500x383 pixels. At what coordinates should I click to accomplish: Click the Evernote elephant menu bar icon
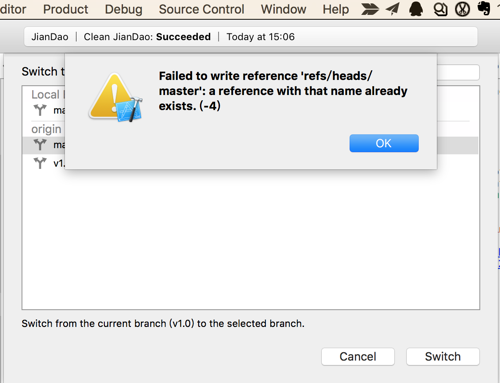(x=484, y=8)
